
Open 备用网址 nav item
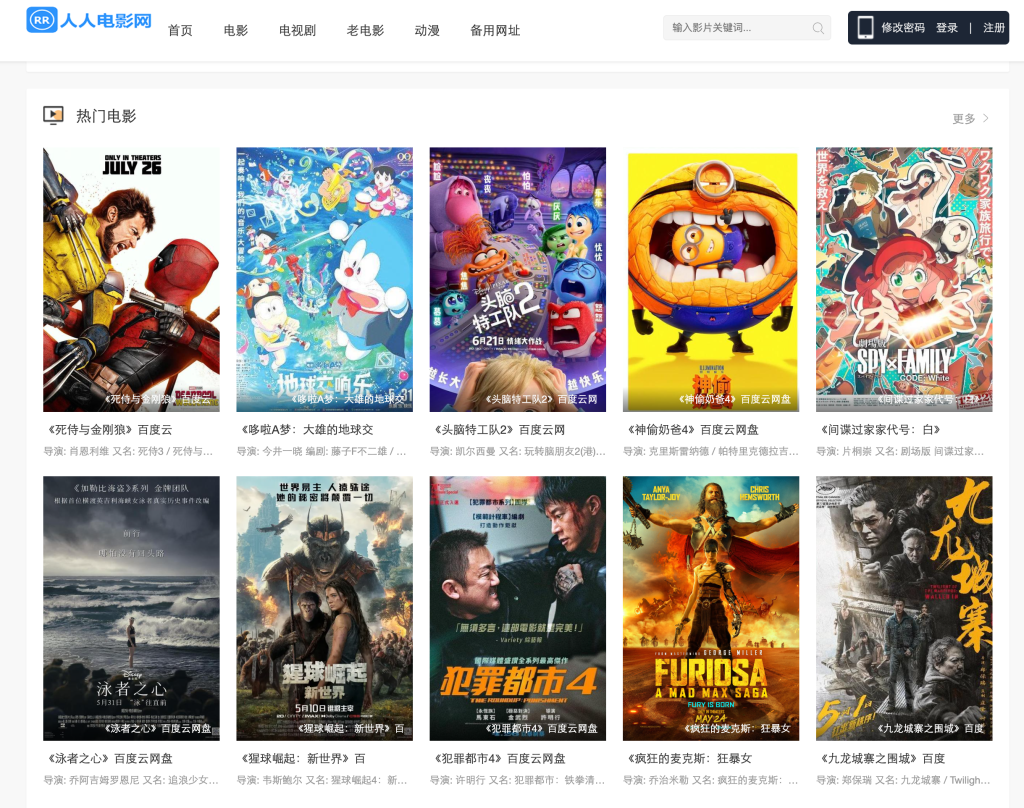(495, 31)
